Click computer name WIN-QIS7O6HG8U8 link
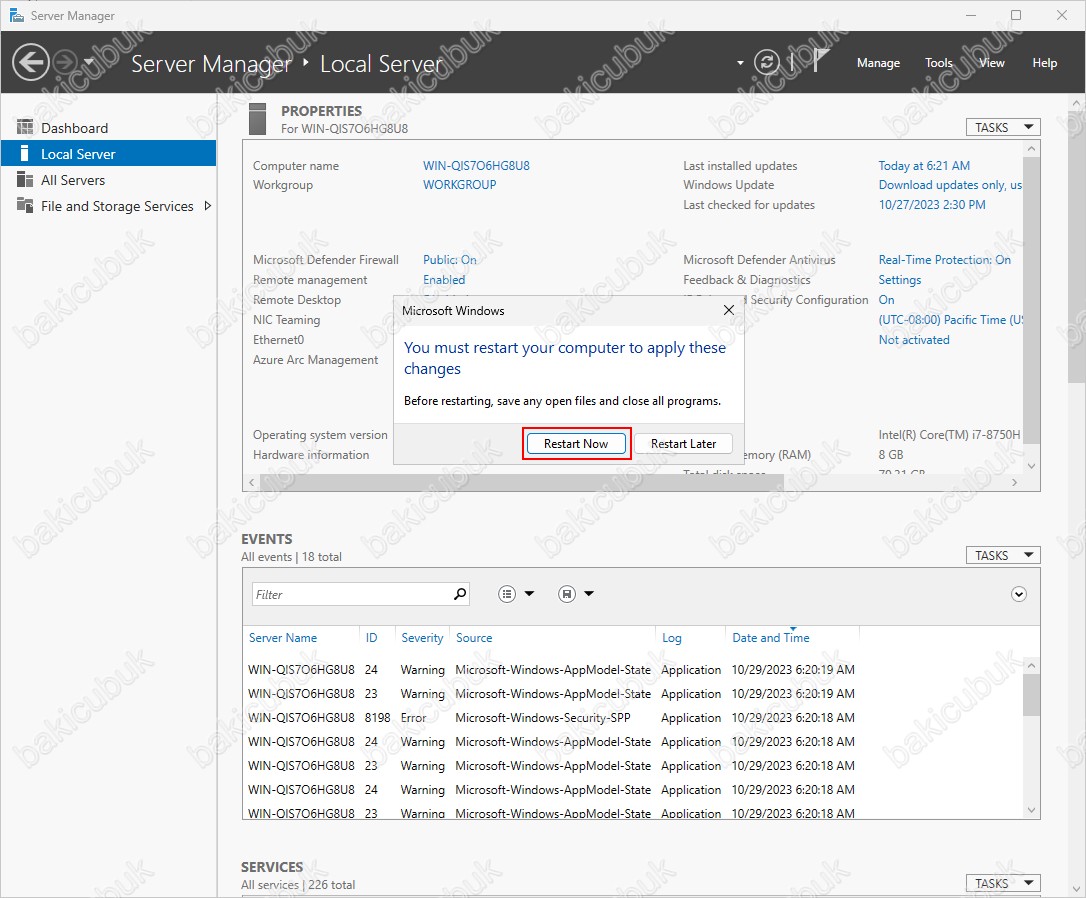The height and width of the screenshot is (898, 1086). (x=476, y=165)
